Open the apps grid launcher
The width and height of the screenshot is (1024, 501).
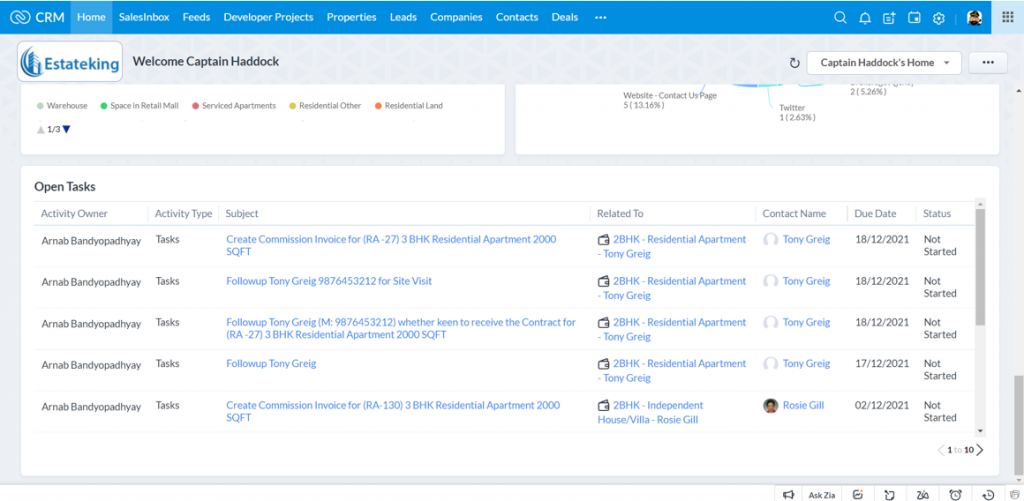coord(1008,17)
